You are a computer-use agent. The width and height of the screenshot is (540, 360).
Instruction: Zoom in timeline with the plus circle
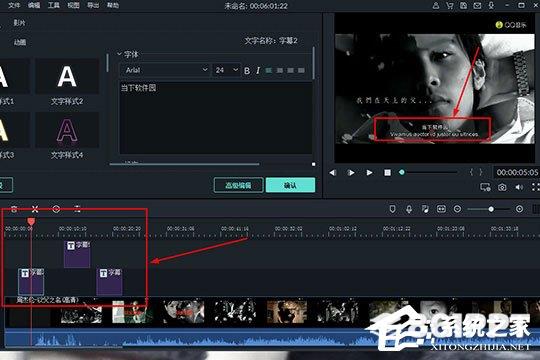click(519, 209)
